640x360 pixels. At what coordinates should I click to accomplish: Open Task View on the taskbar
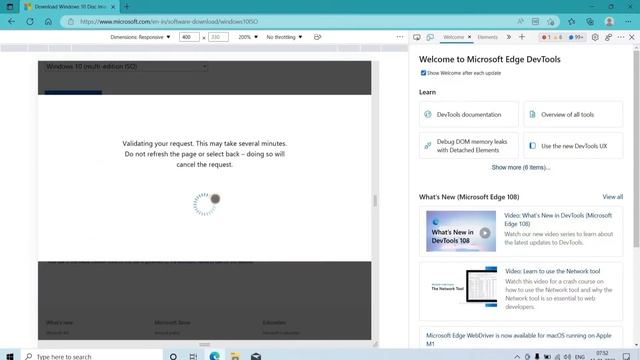[x=193, y=356]
